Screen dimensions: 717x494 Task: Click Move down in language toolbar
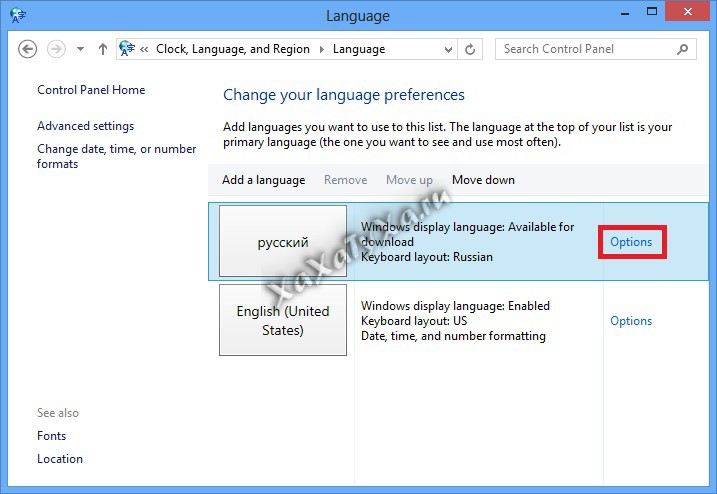coord(483,180)
